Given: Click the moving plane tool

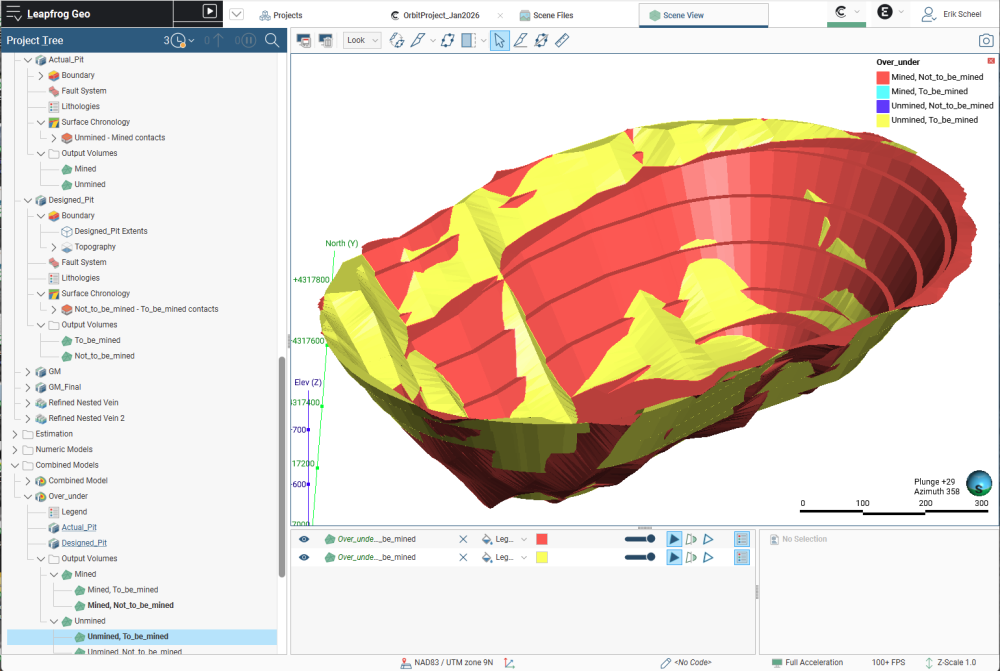Looking at the screenshot, I should (448, 40).
